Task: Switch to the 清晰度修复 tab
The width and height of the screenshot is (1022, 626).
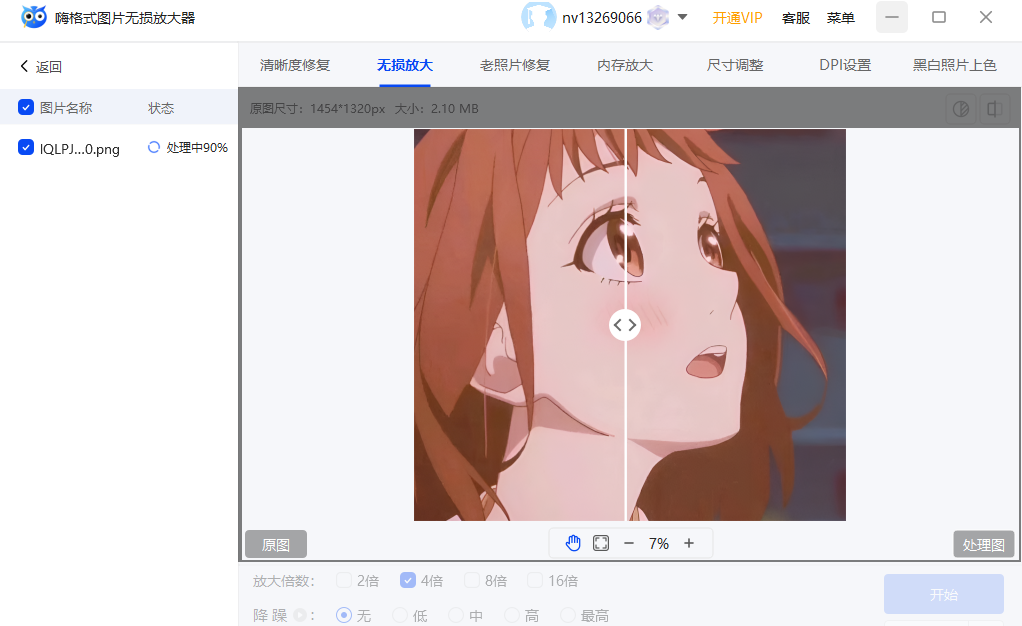Action: [x=295, y=65]
